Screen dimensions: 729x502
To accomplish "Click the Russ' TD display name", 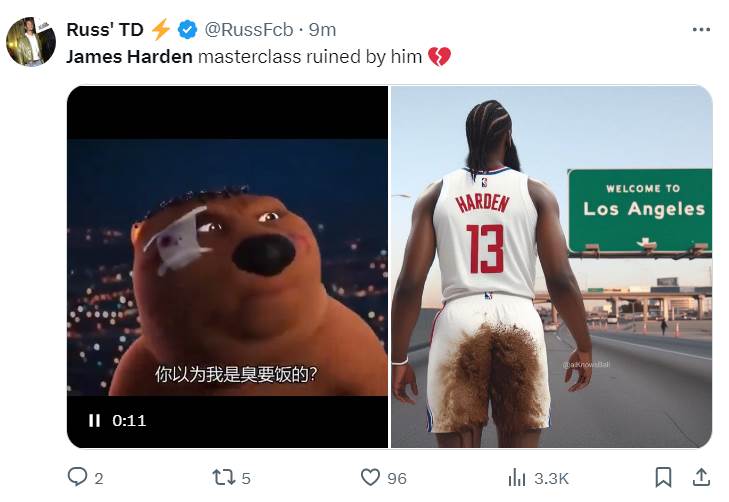I will tap(105, 30).
